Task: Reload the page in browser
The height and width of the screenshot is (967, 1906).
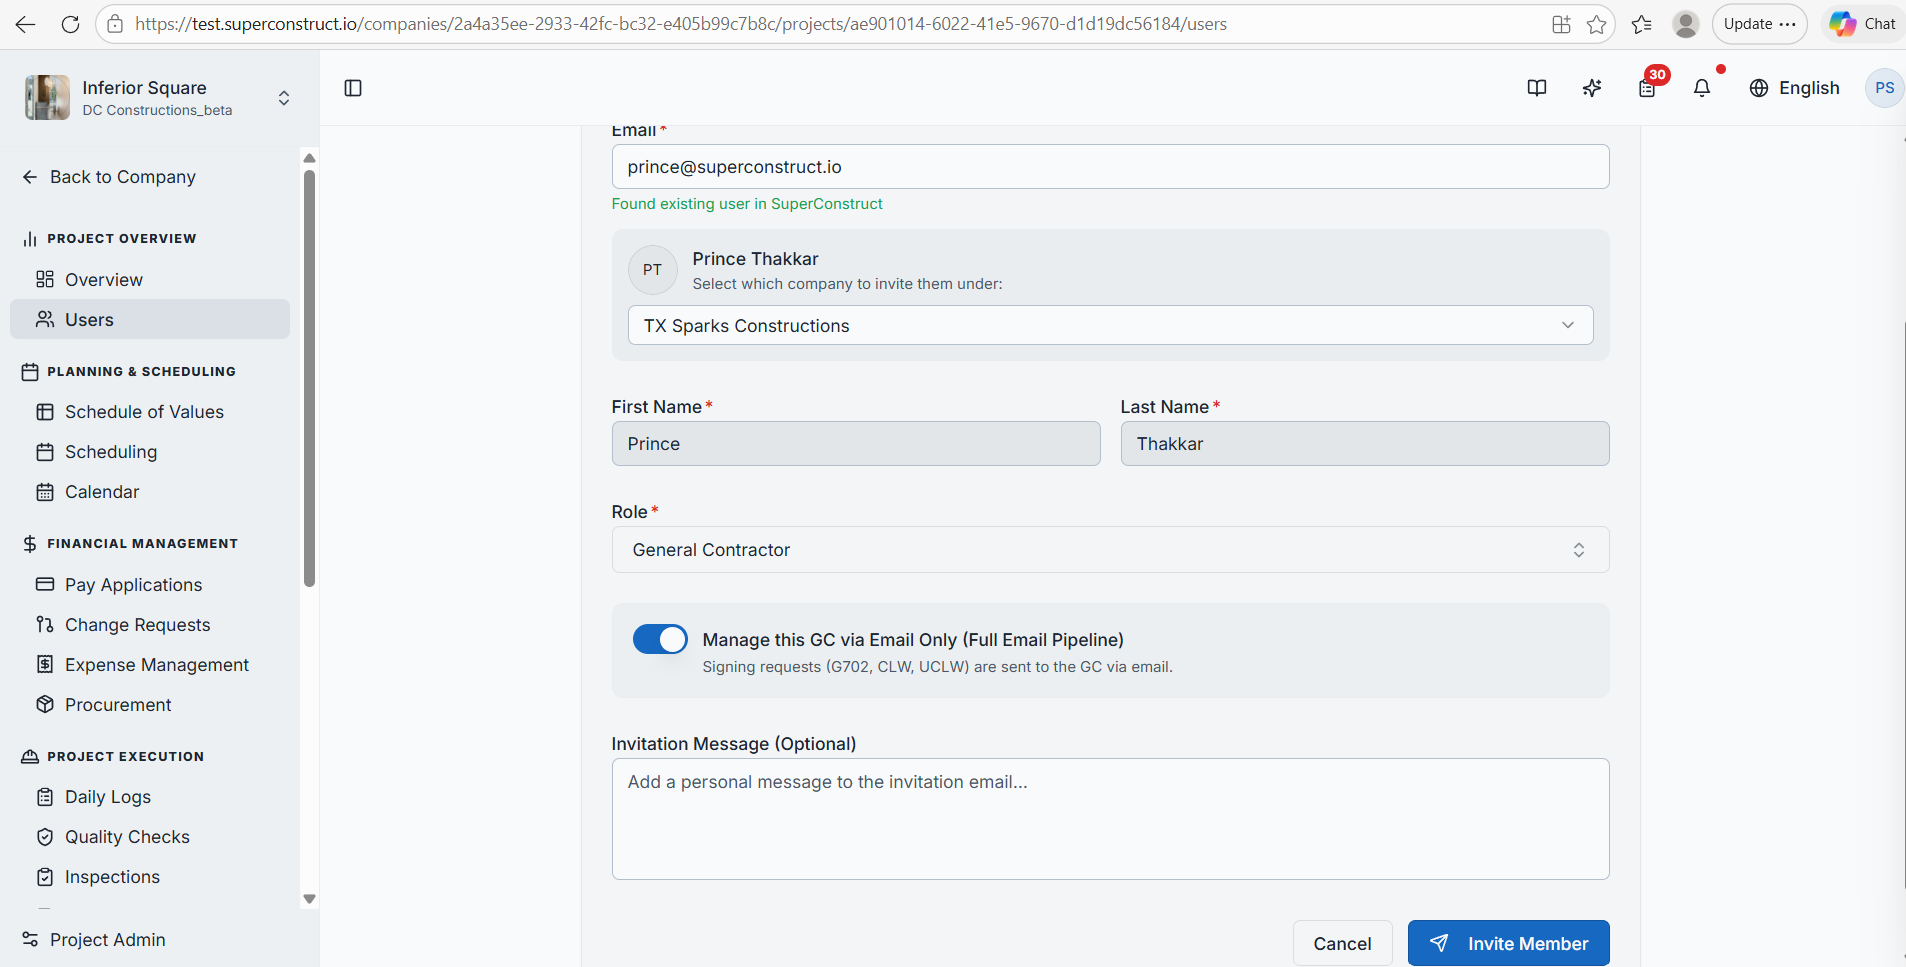Action: [70, 24]
